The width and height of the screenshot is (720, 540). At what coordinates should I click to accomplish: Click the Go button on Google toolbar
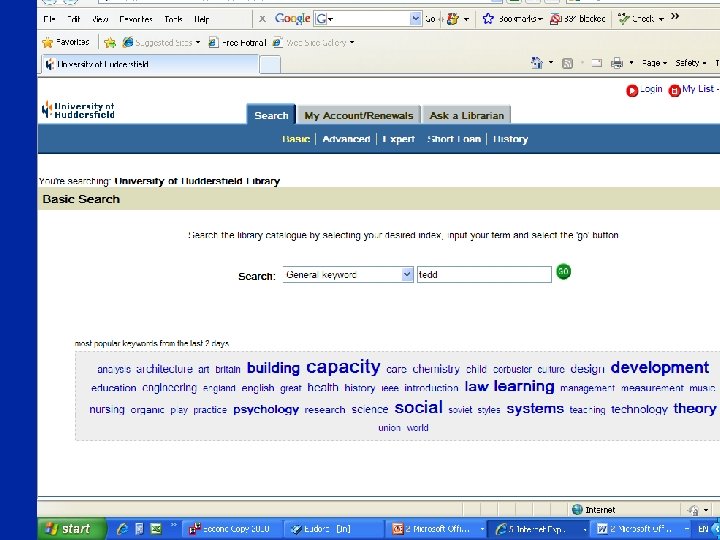[430, 19]
